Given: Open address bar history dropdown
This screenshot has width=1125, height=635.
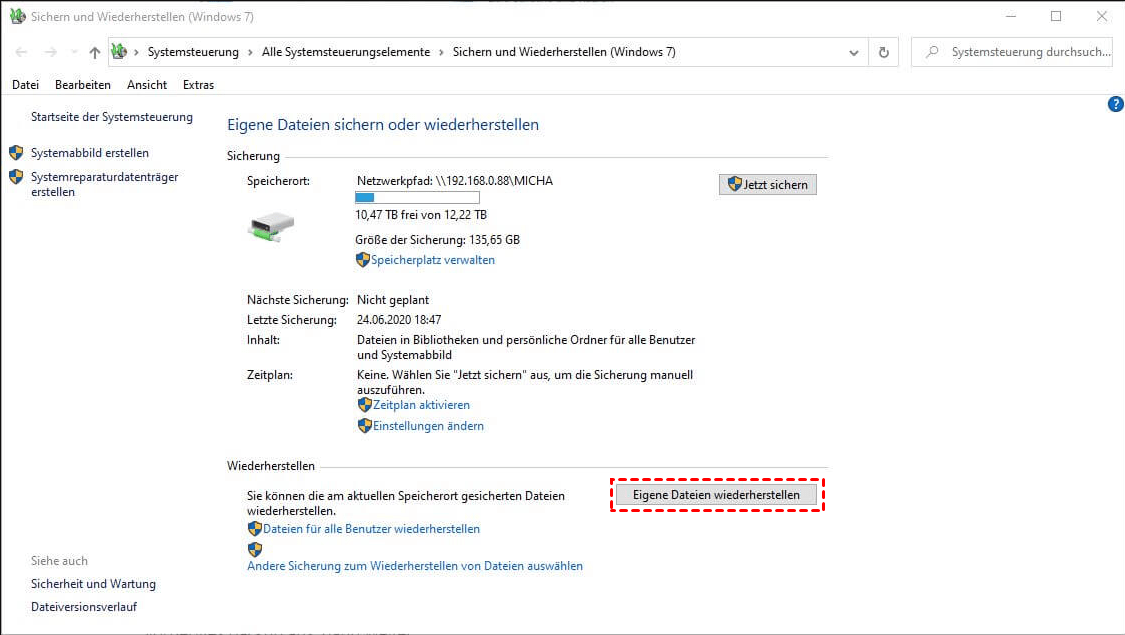Looking at the screenshot, I should pyautogui.click(x=854, y=52).
